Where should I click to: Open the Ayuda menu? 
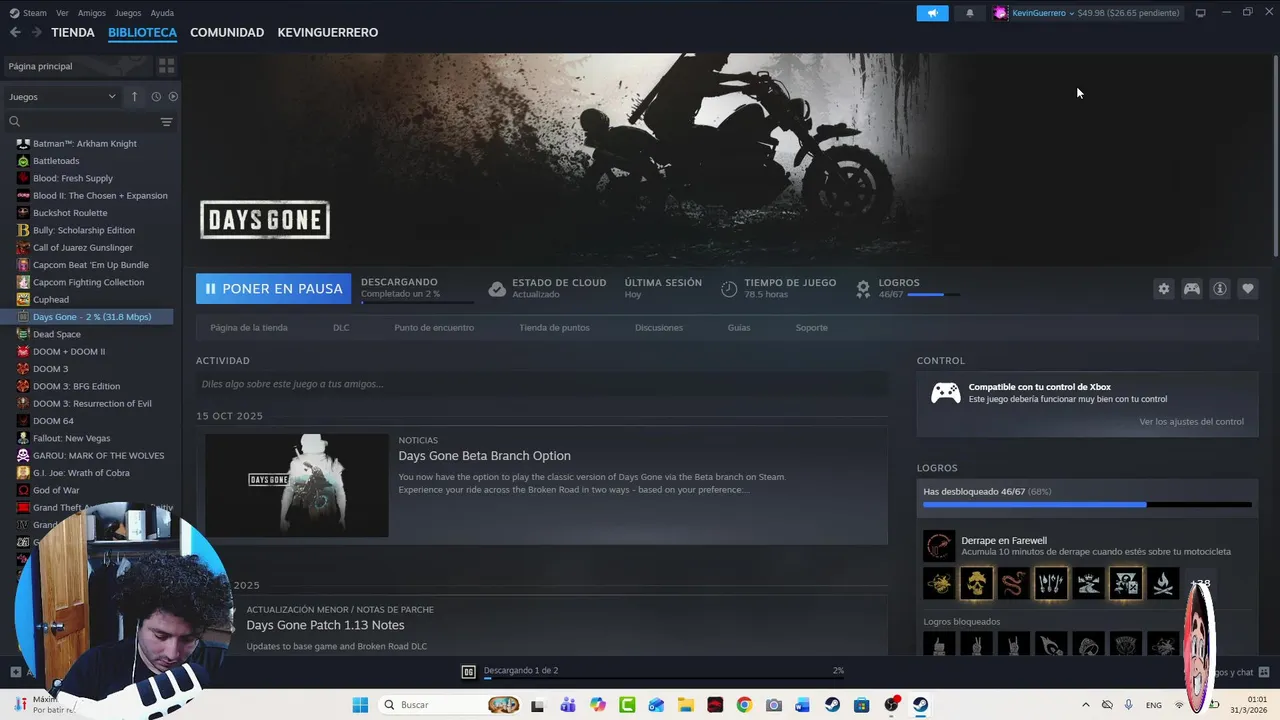[x=162, y=13]
